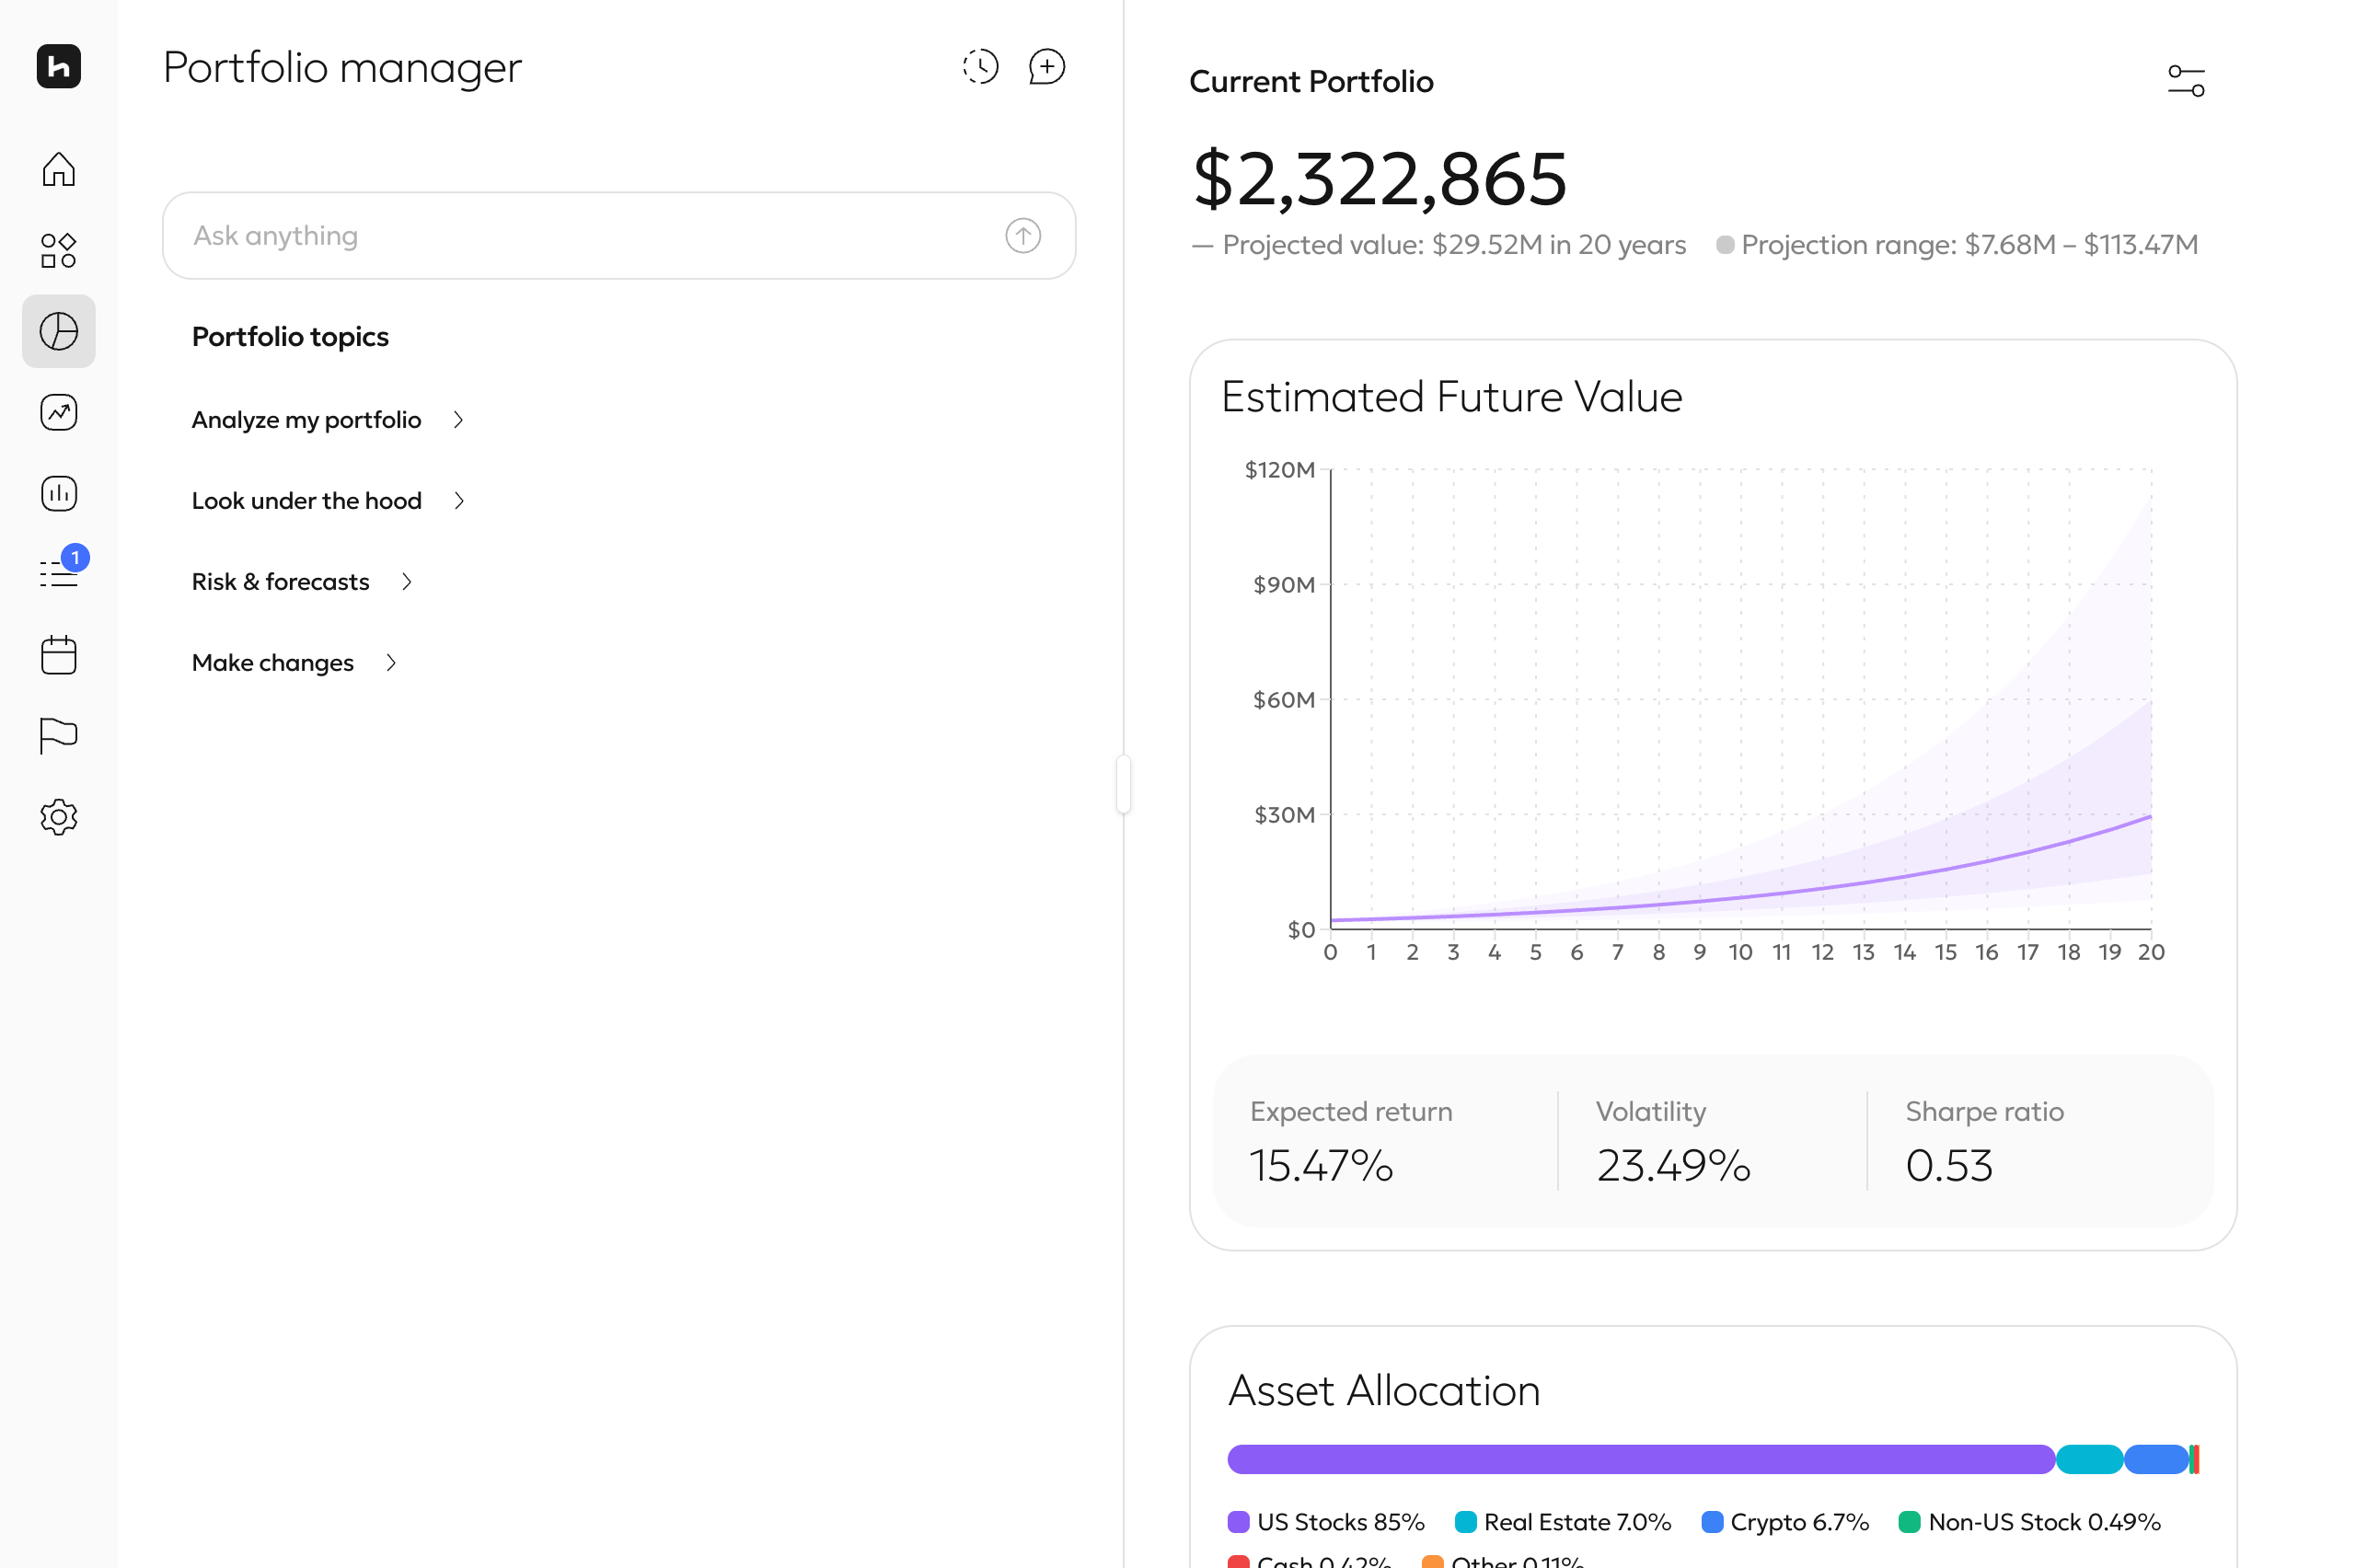Open the calendar icon in sidebar
2356x1568 pixels.
click(x=58, y=655)
